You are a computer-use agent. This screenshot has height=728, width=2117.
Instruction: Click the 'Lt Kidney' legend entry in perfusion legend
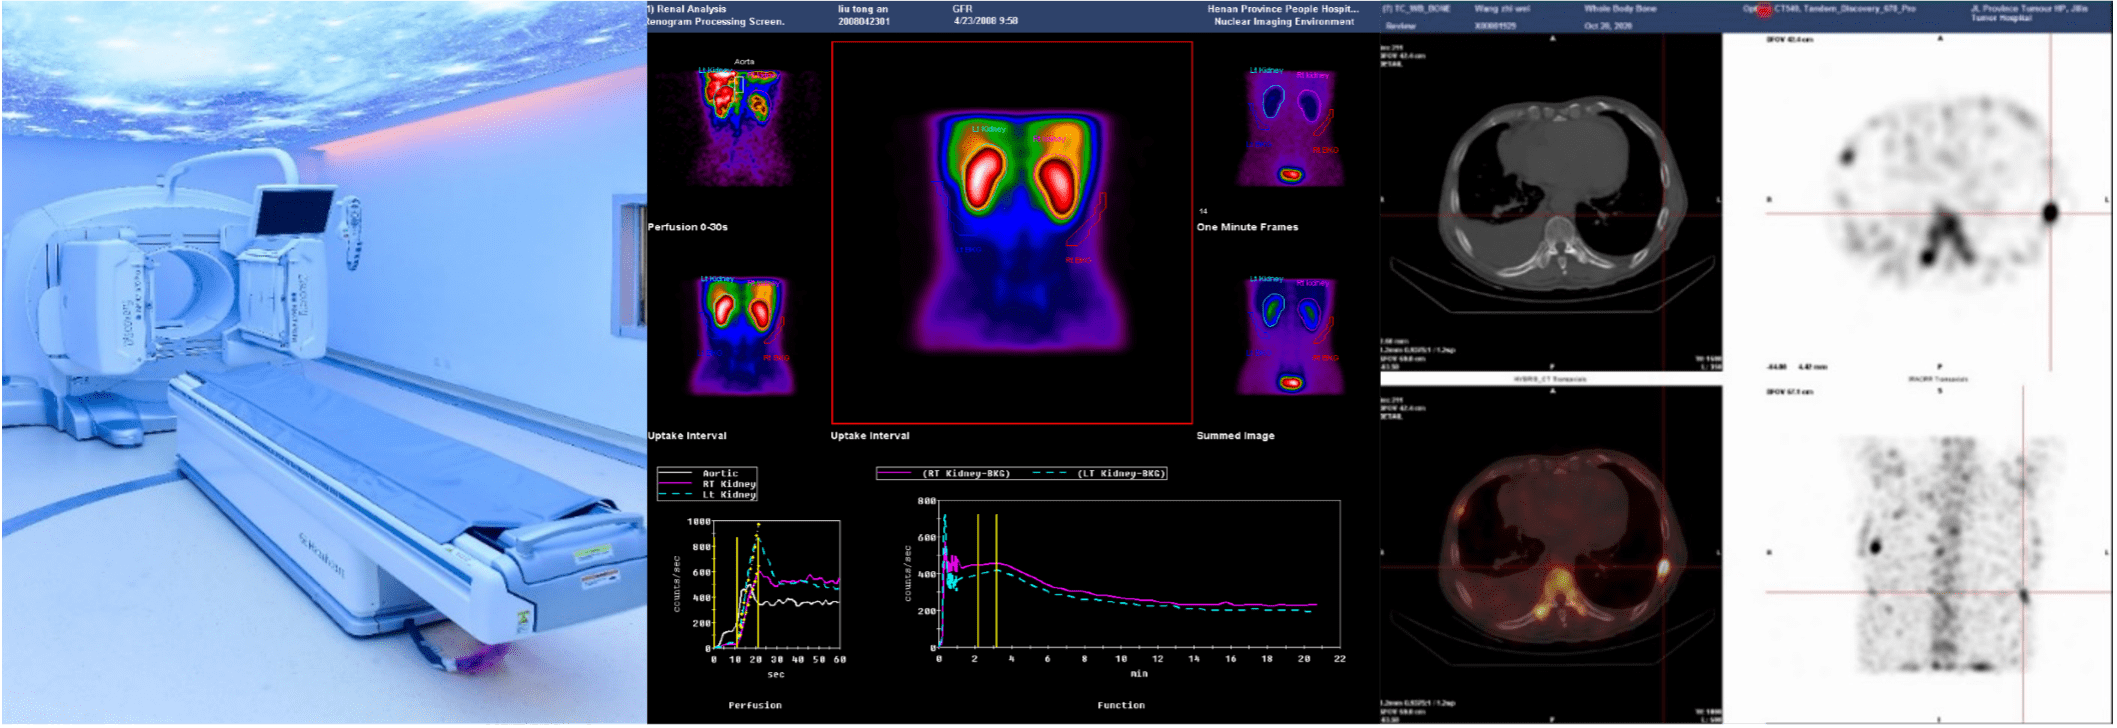[x=708, y=495]
